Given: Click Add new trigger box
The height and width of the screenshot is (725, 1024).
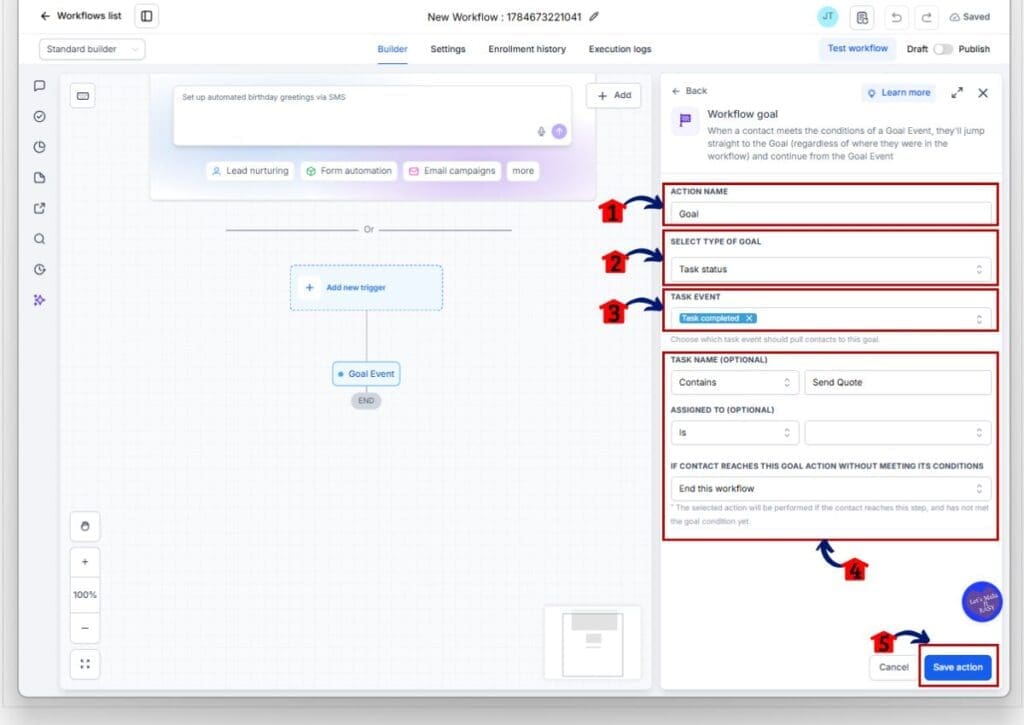Looking at the screenshot, I should click(366, 287).
